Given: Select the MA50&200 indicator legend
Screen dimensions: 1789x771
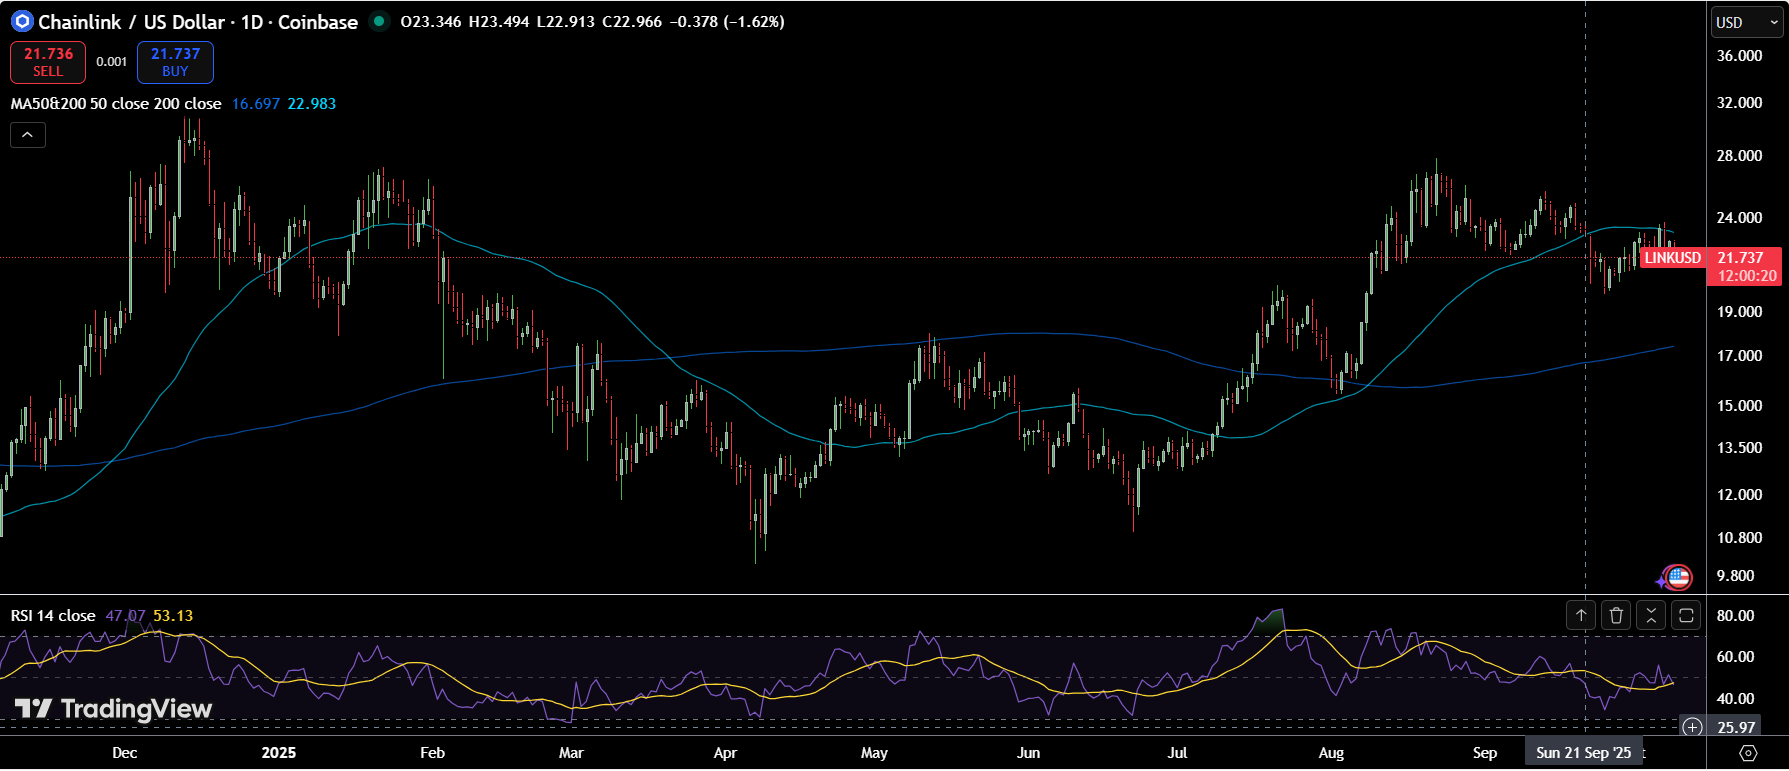Looking at the screenshot, I should tap(115, 104).
